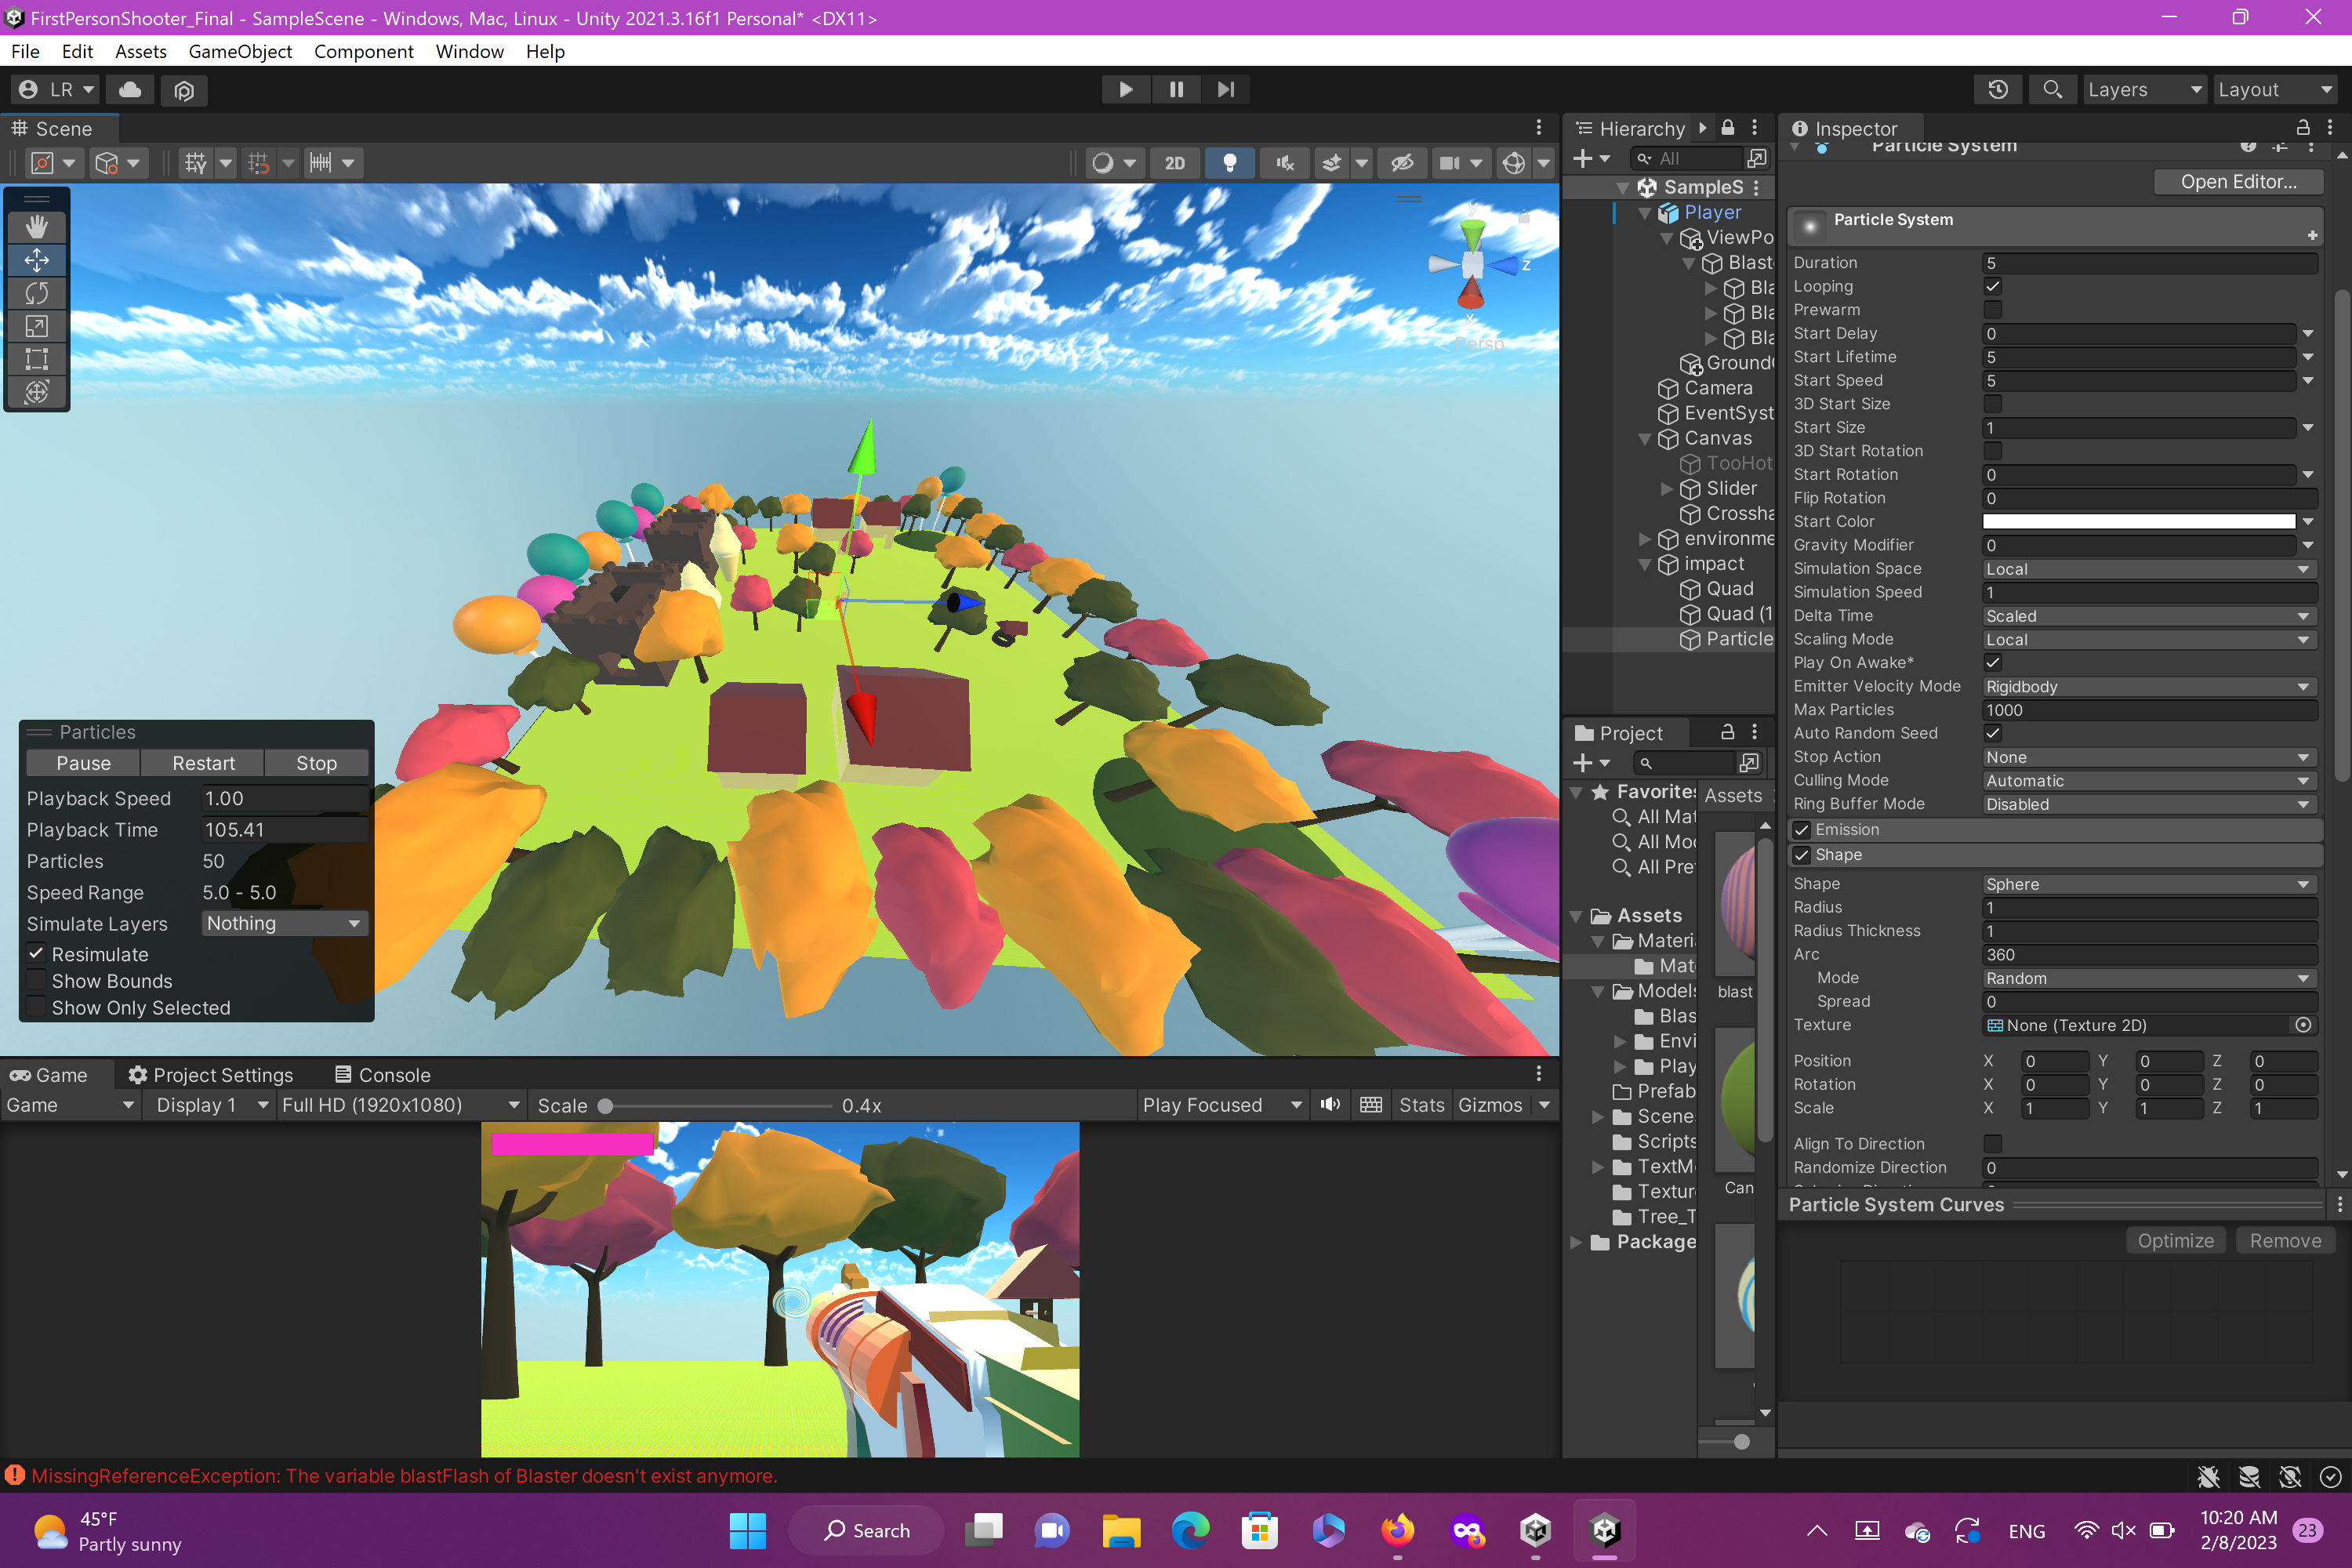Open the Layers dropdown in toolbar
The height and width of the screenshot is (1568, 2352).
click(2144, 89)
